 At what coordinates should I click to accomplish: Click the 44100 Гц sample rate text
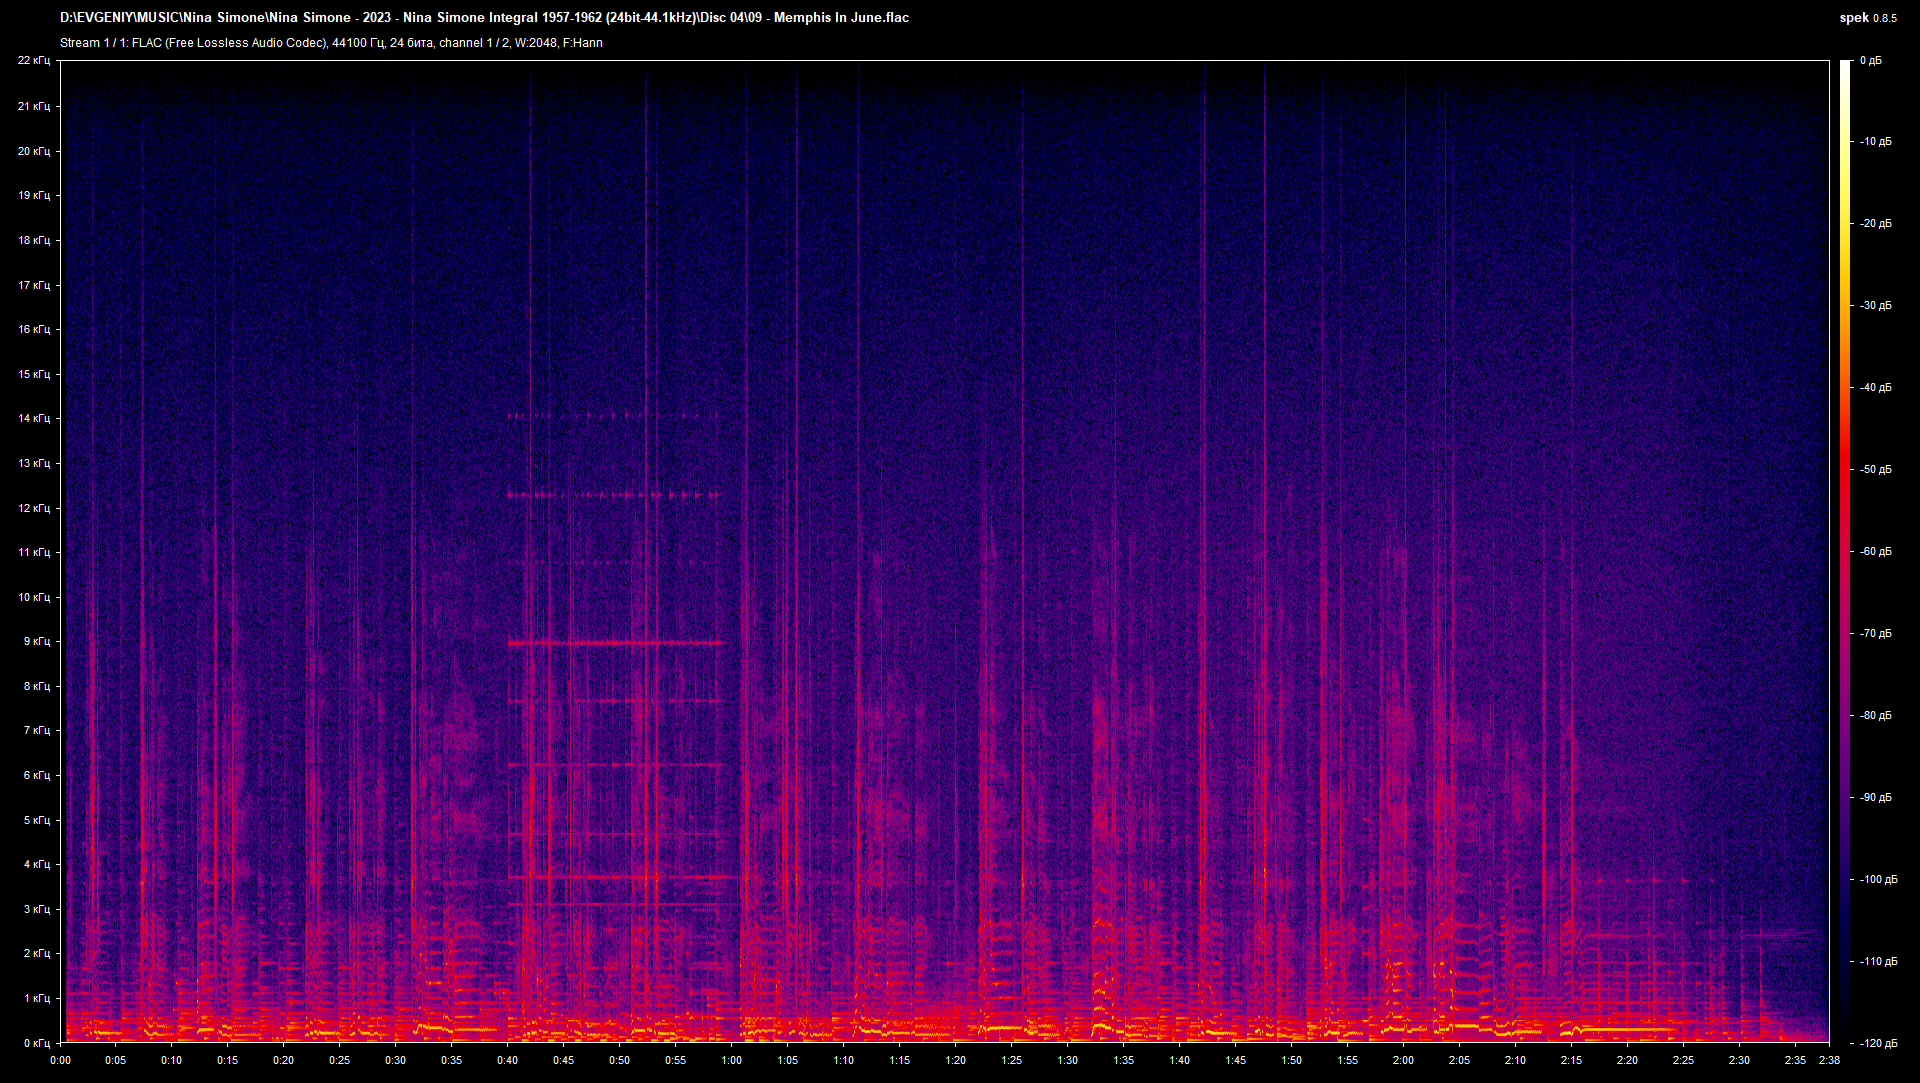coord(350,43)
